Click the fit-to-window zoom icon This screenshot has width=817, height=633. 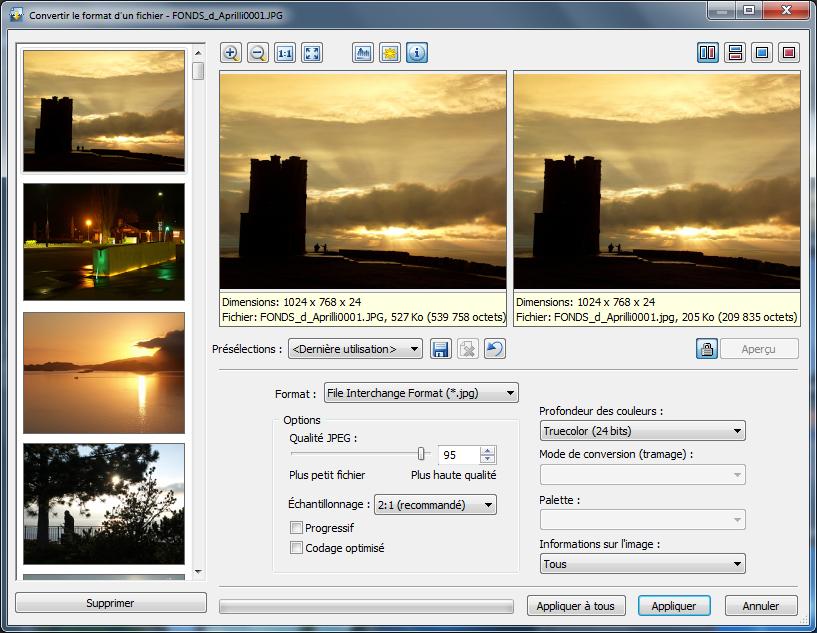click(312, 53)
